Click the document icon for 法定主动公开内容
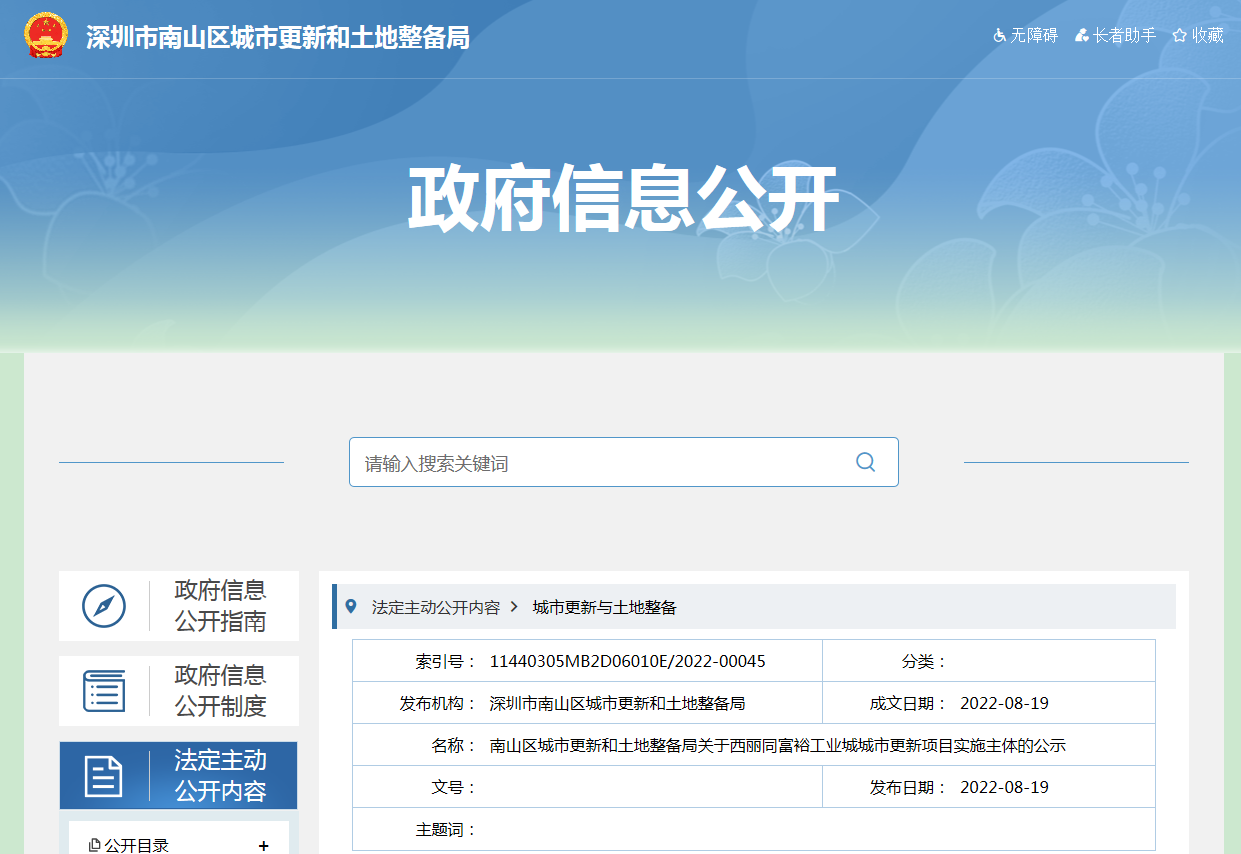 tap(104, 776)
